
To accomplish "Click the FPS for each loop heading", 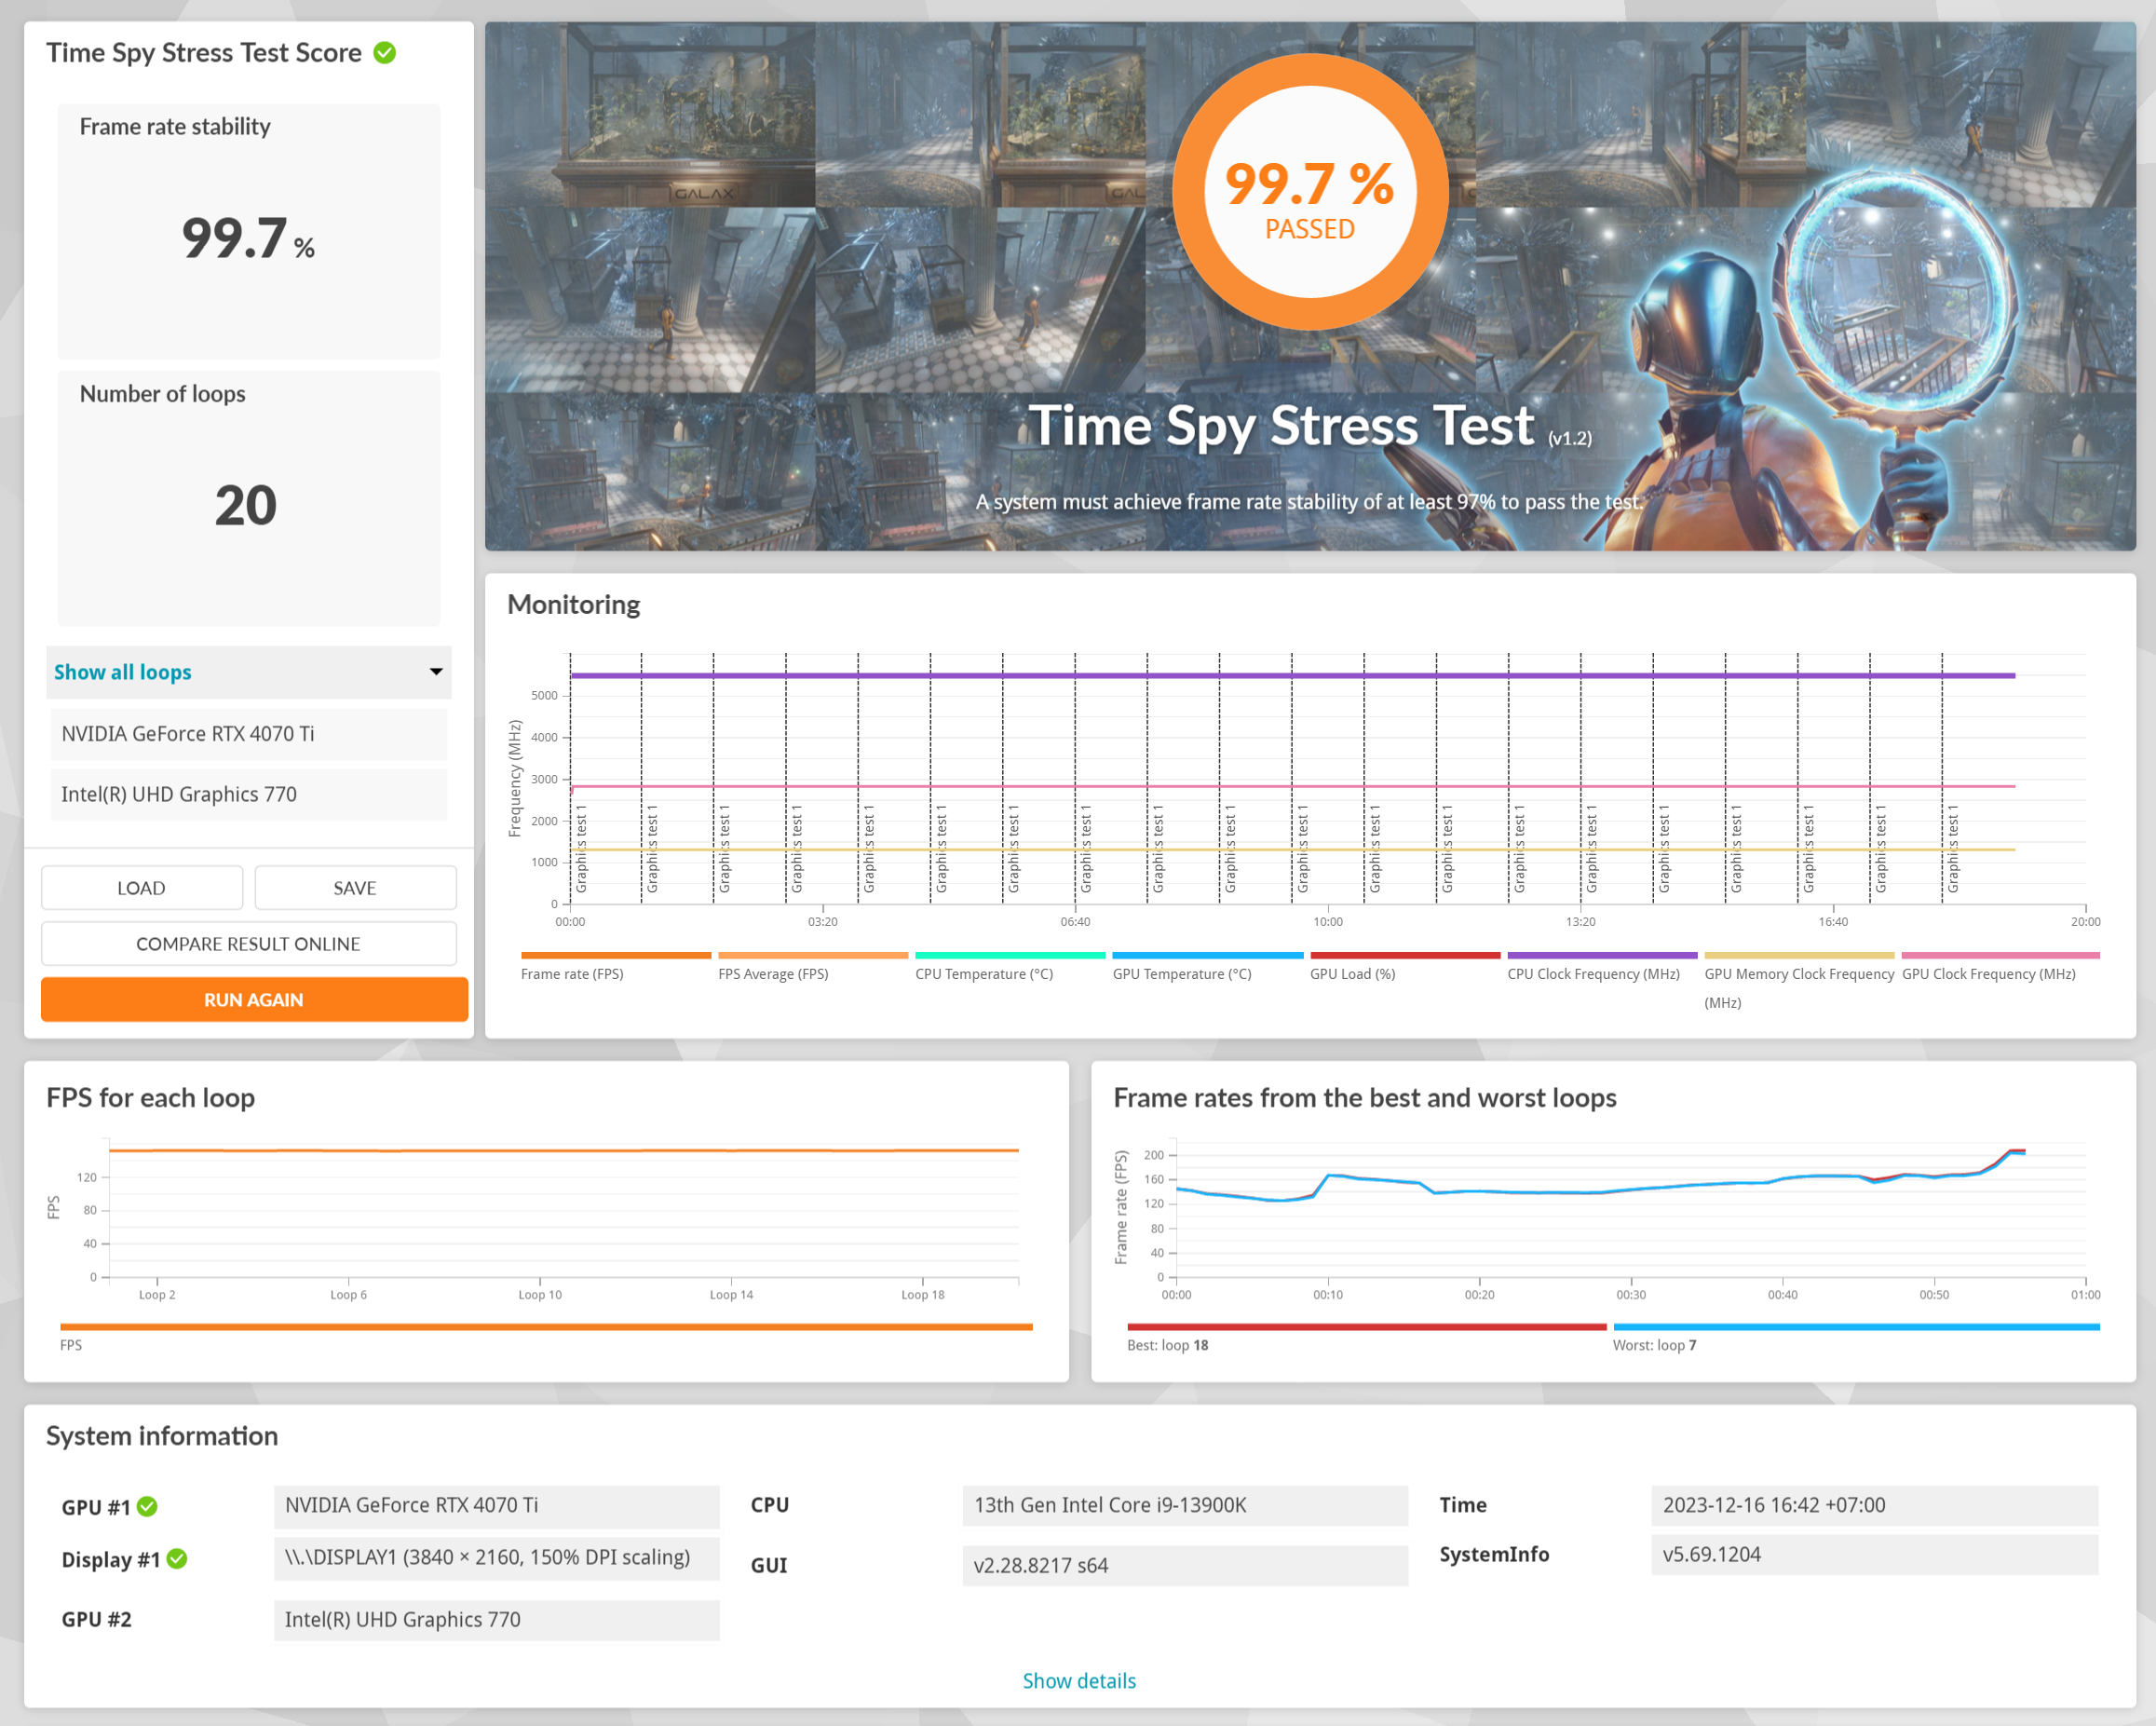I will [x=150, y=1098].
